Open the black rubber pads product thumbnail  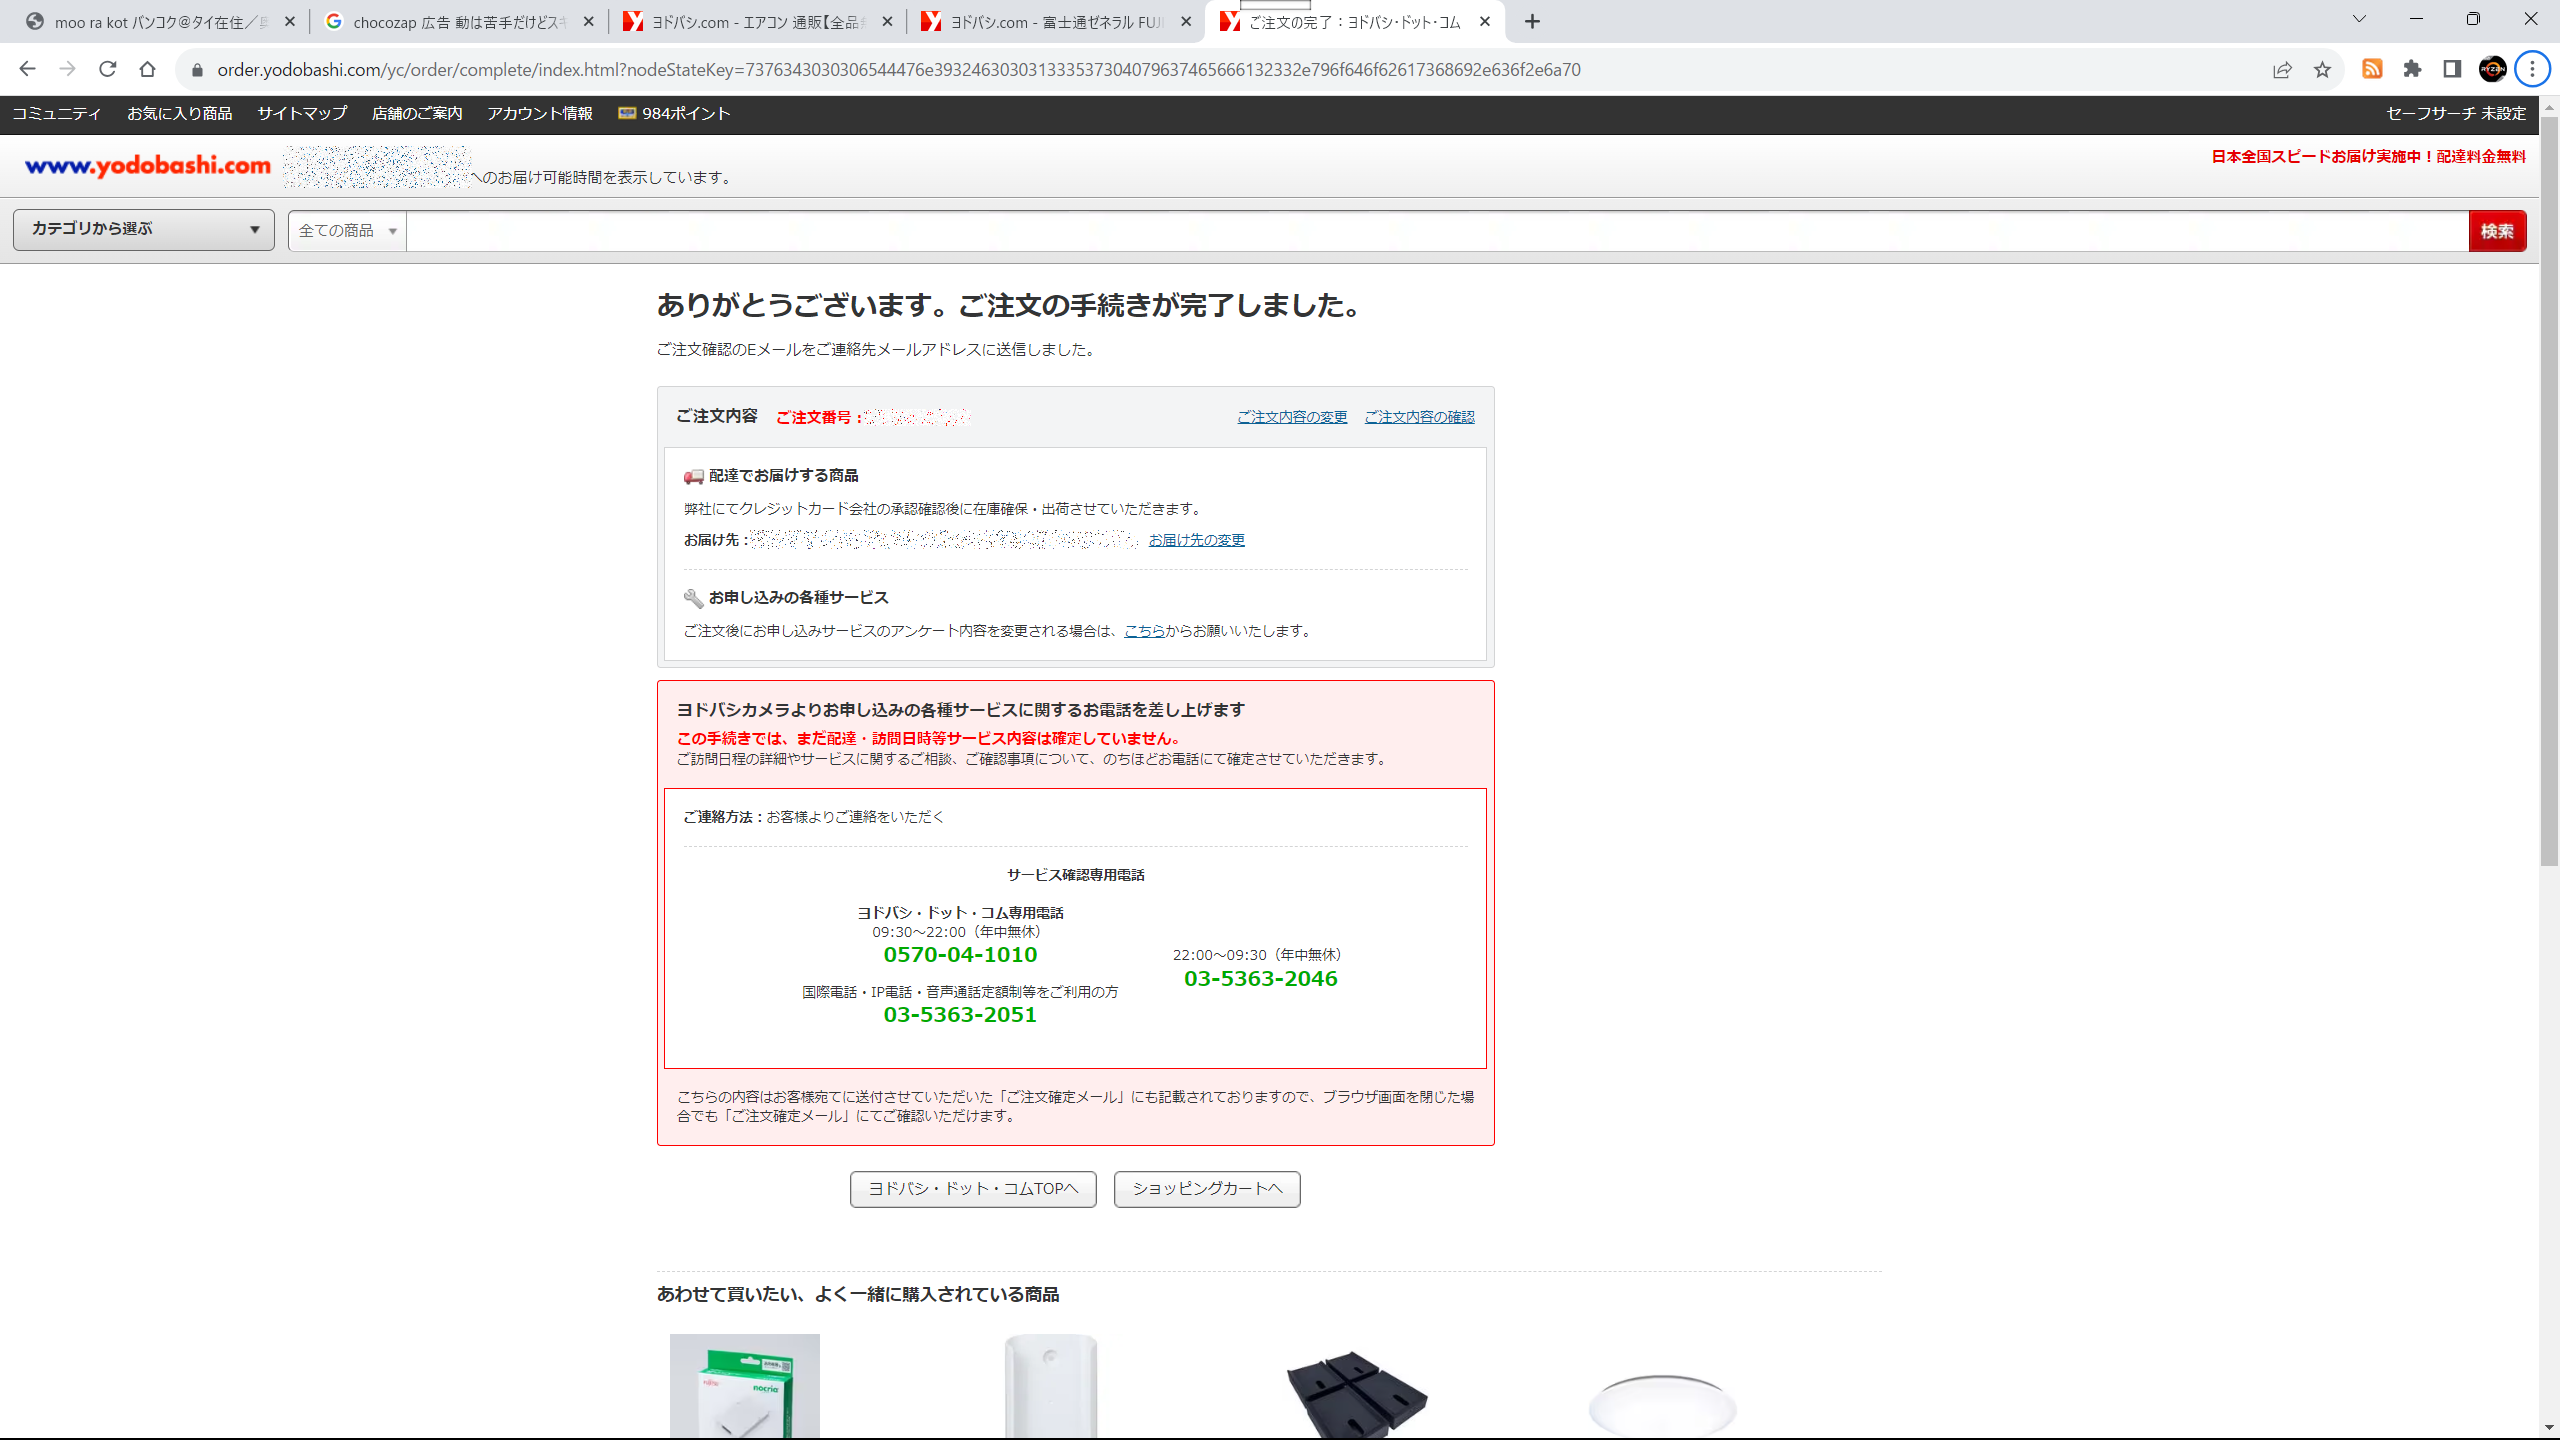coord(1357,1393)
